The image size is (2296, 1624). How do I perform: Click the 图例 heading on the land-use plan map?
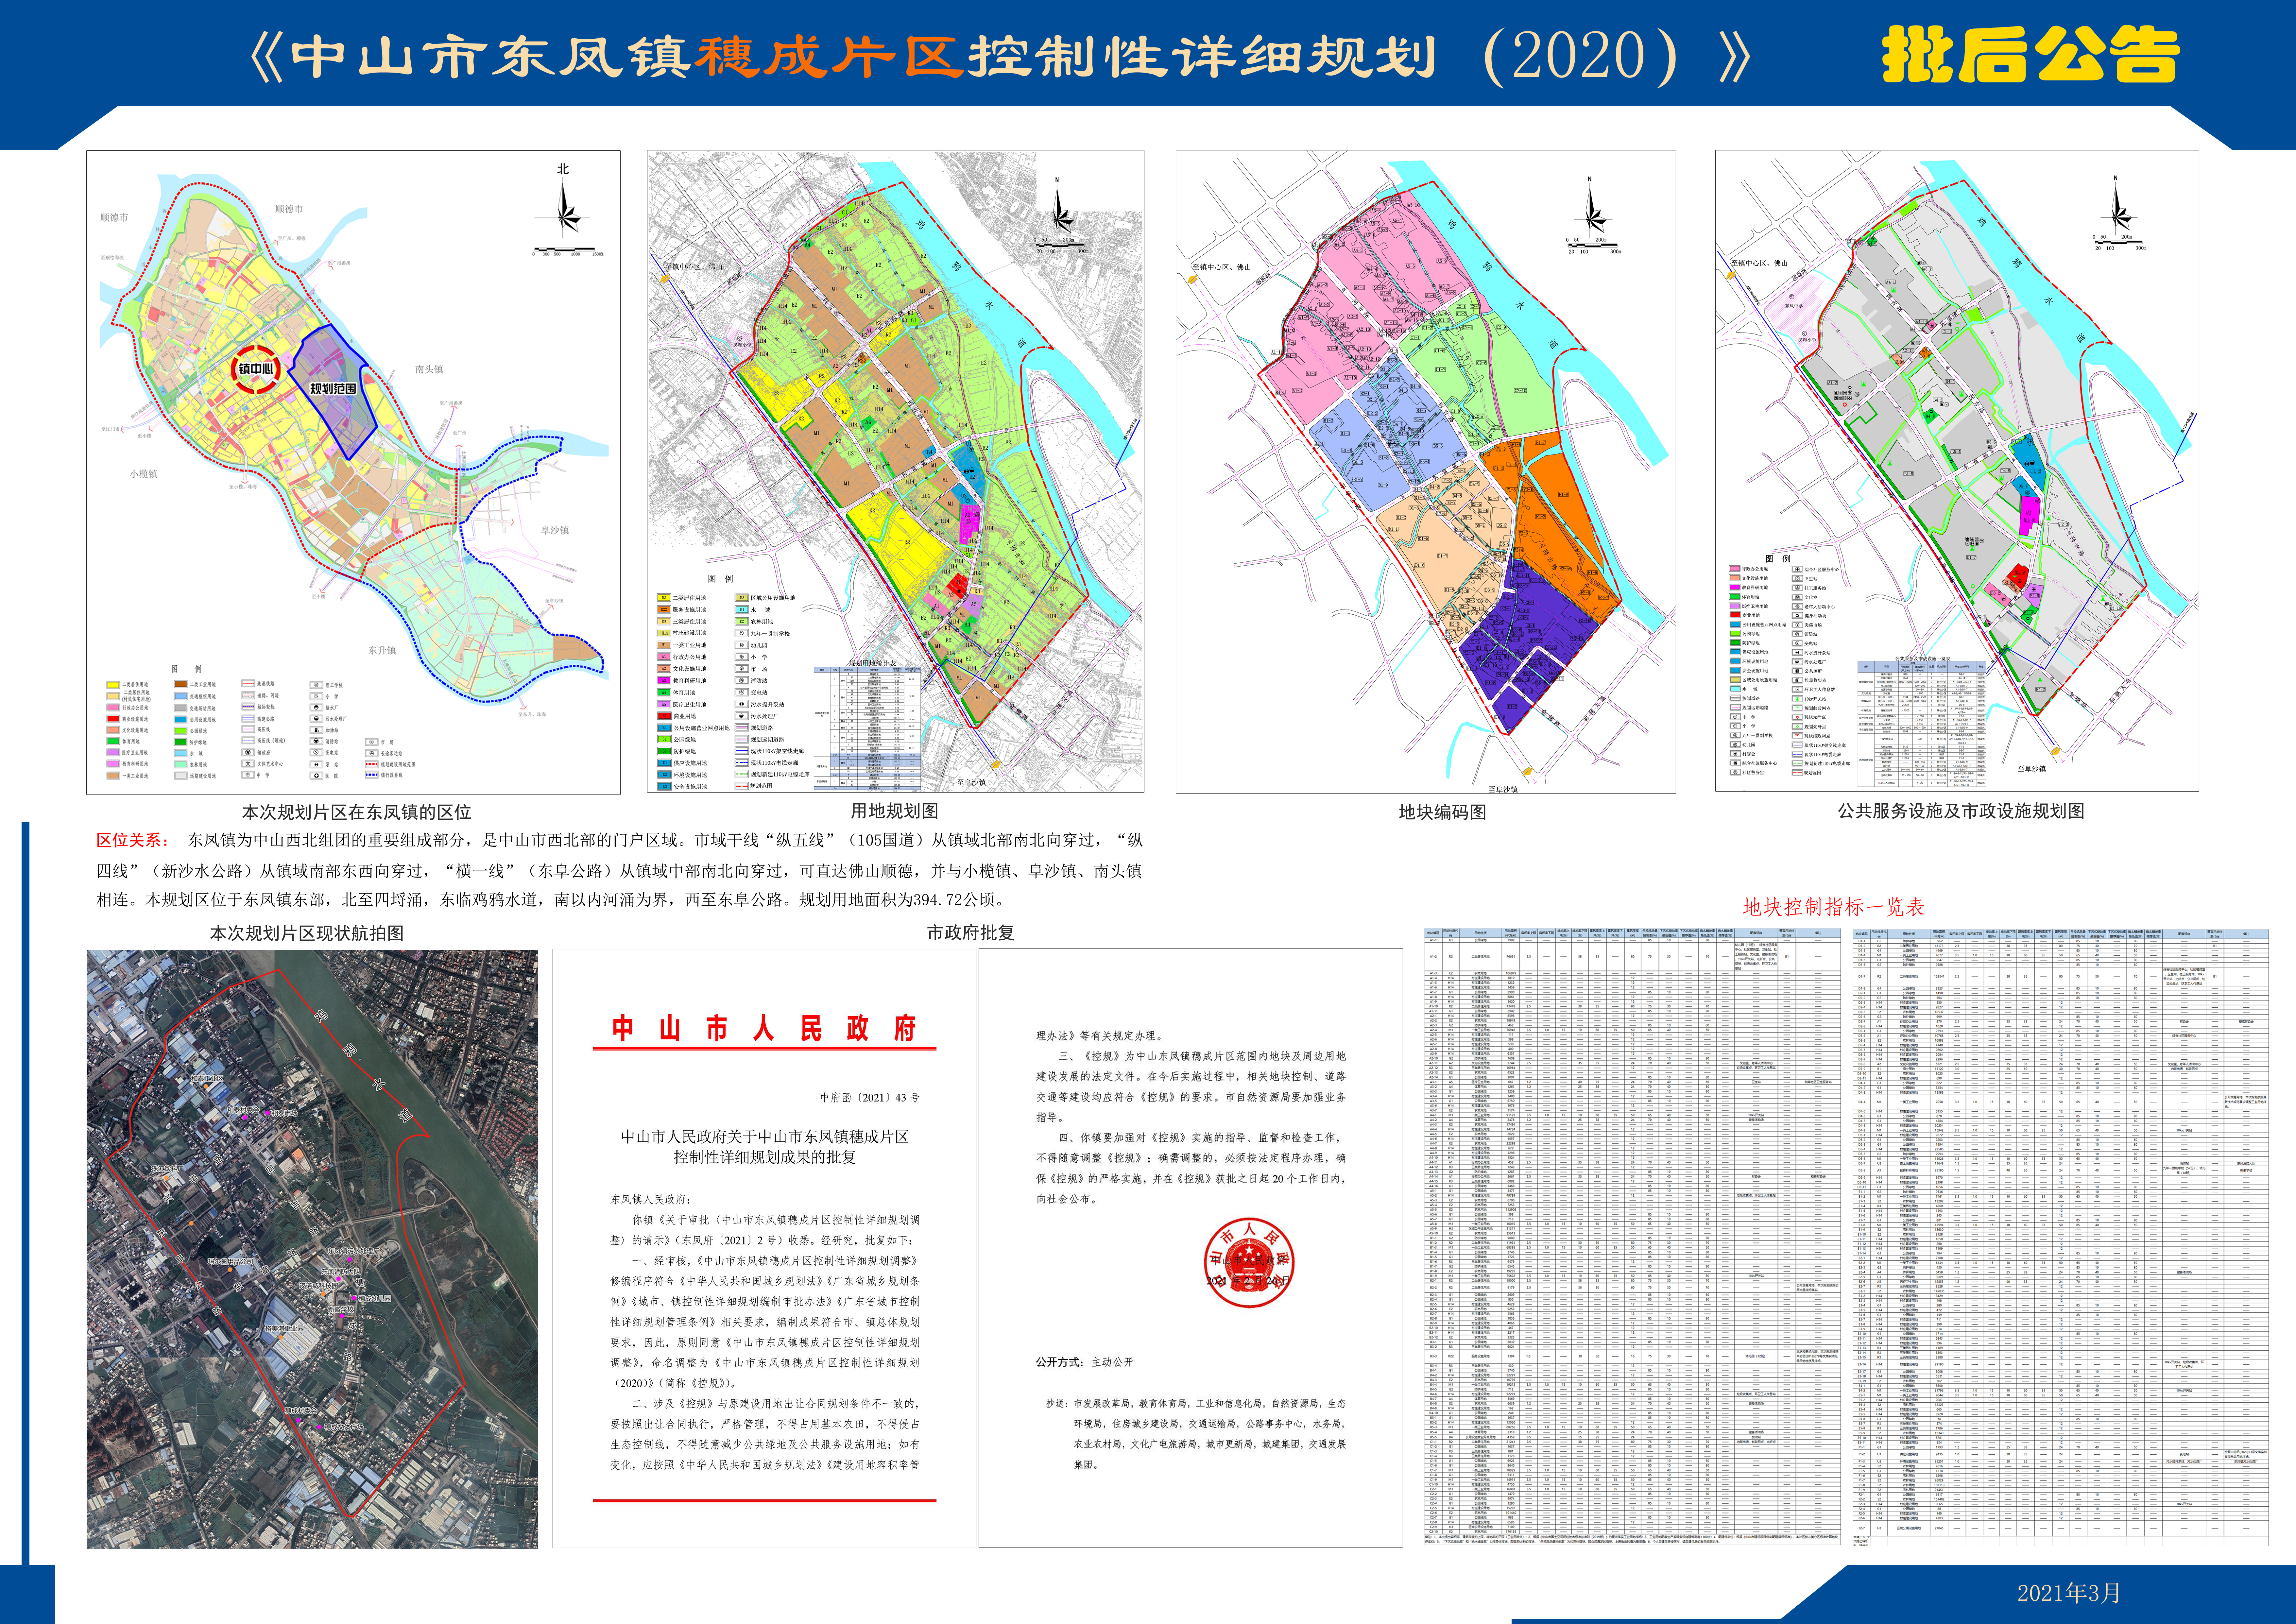pos(721,579)
